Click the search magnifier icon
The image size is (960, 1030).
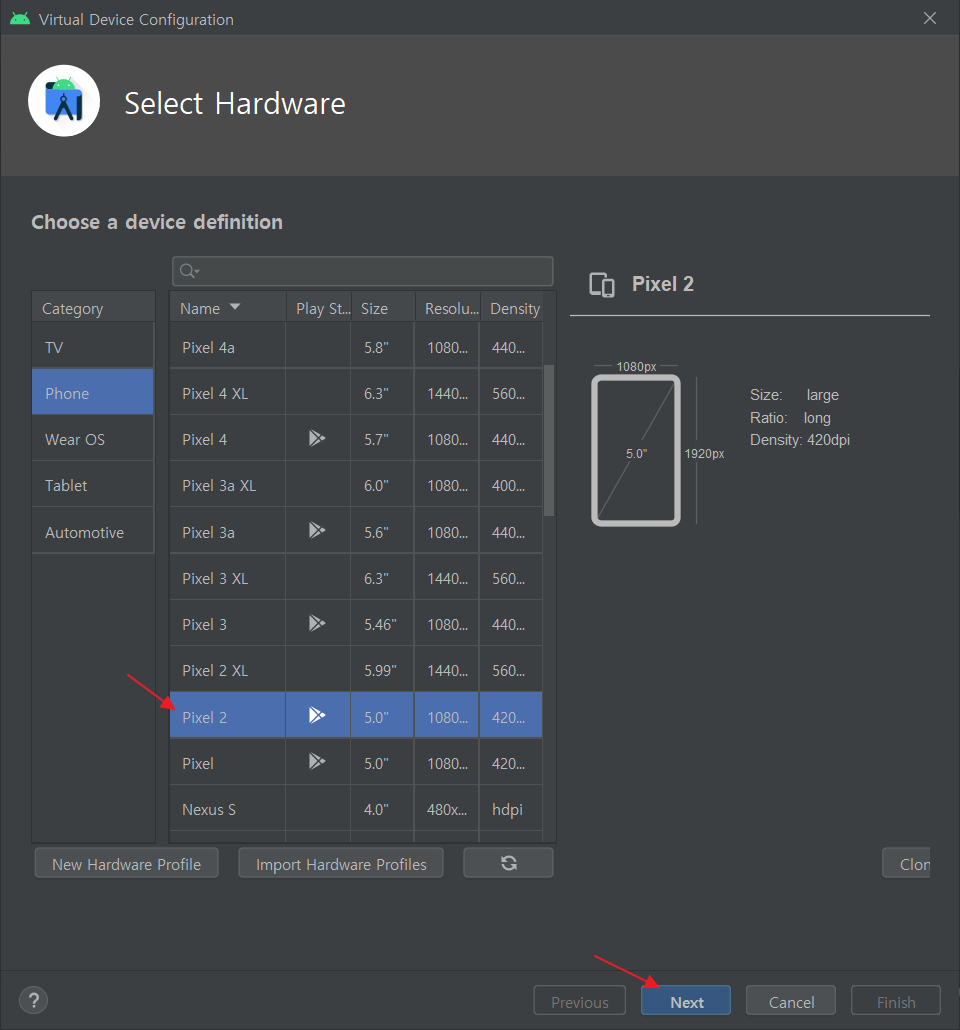pos(189,271)
